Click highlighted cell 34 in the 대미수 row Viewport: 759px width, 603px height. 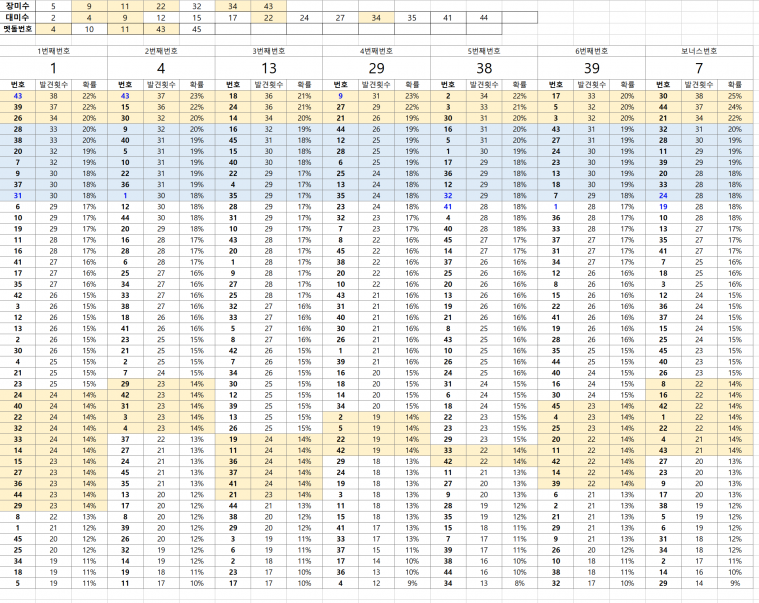click(x=376, y=17)
